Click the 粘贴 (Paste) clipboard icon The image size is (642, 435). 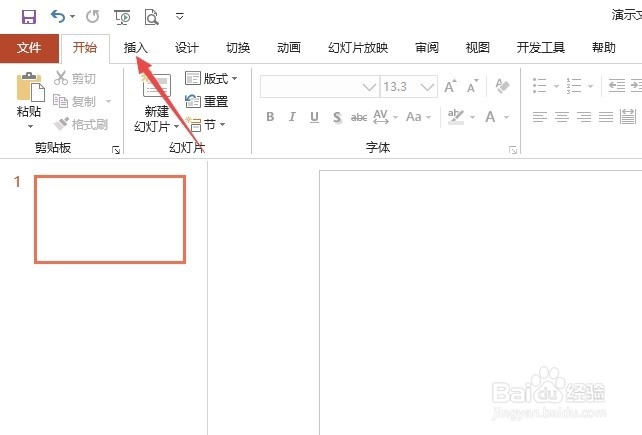[x=30, y=87]
